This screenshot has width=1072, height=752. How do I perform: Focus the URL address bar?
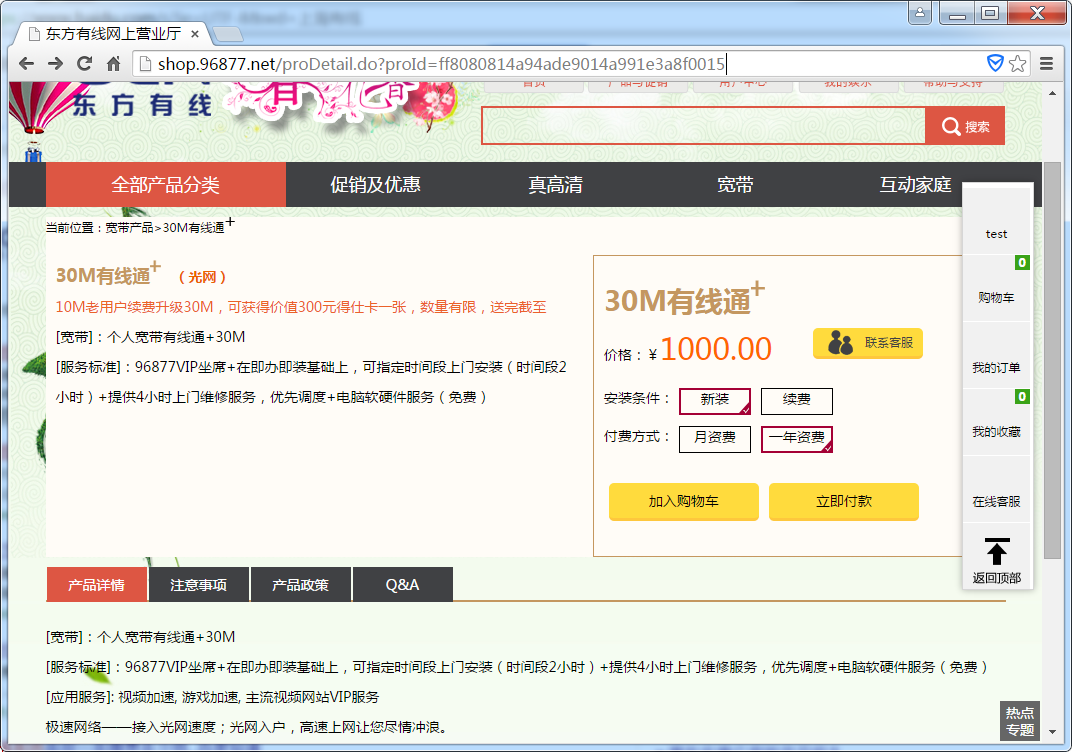(559, 64)
